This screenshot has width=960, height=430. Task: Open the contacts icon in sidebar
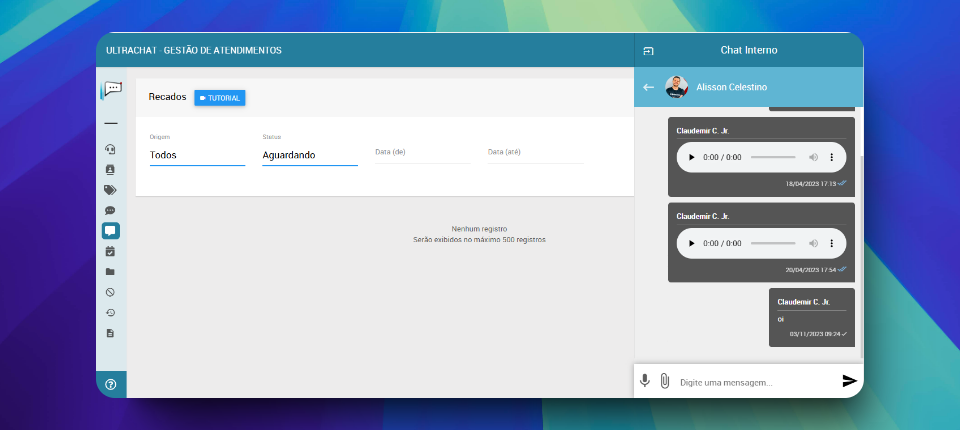110,170
